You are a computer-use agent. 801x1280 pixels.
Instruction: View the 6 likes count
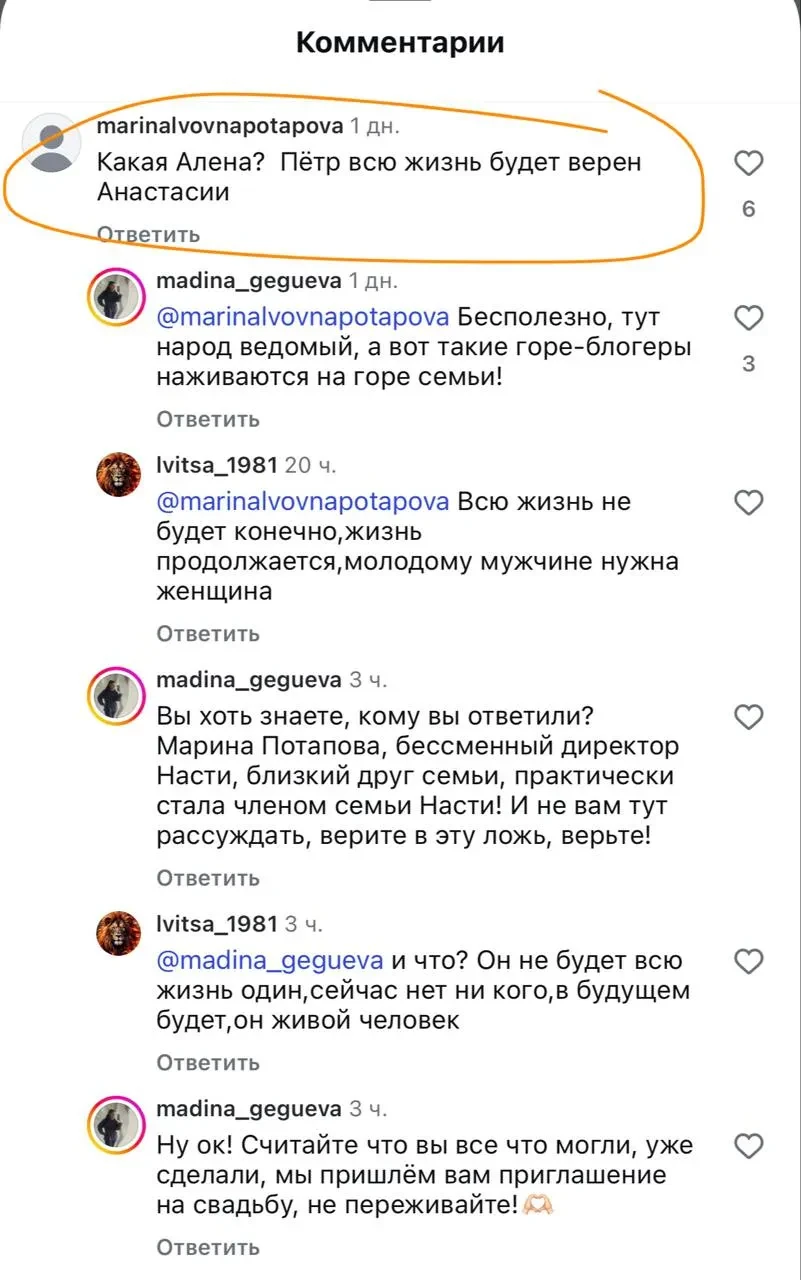[x=749, y=210]
